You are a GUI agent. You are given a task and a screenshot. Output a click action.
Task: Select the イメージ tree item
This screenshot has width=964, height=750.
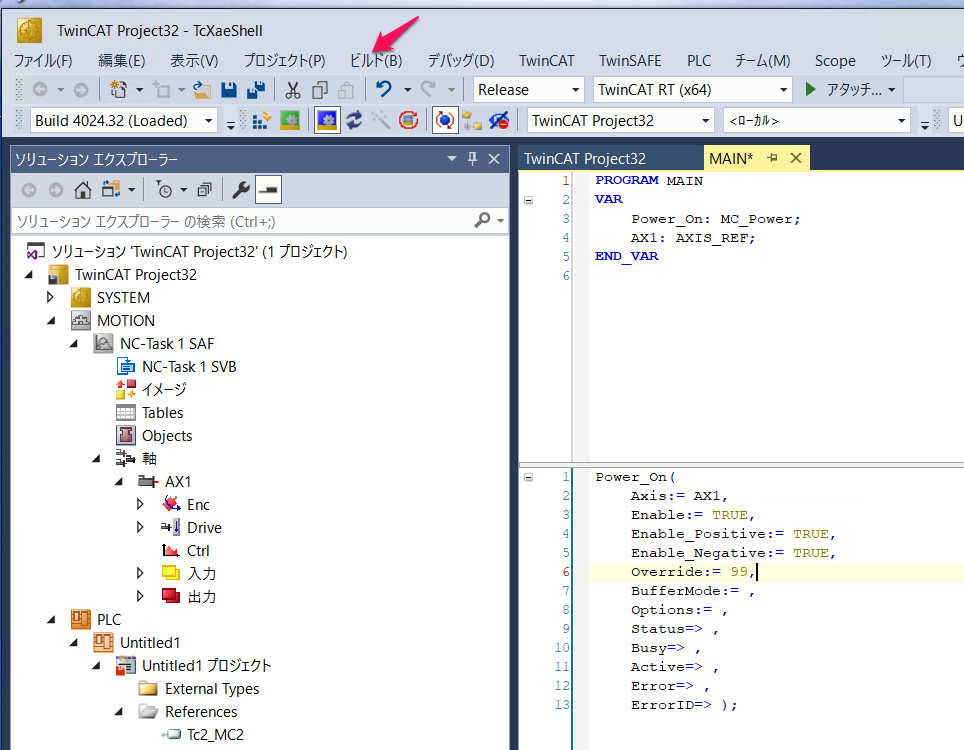point(164,390)
